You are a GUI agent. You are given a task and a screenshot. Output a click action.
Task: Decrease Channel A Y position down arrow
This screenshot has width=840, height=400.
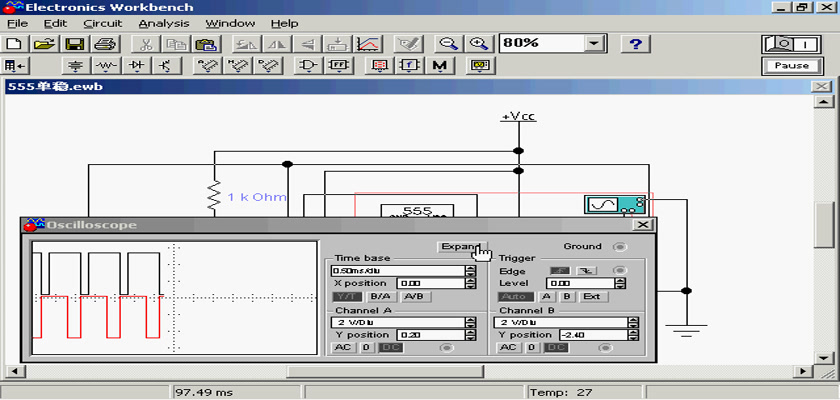471,338
